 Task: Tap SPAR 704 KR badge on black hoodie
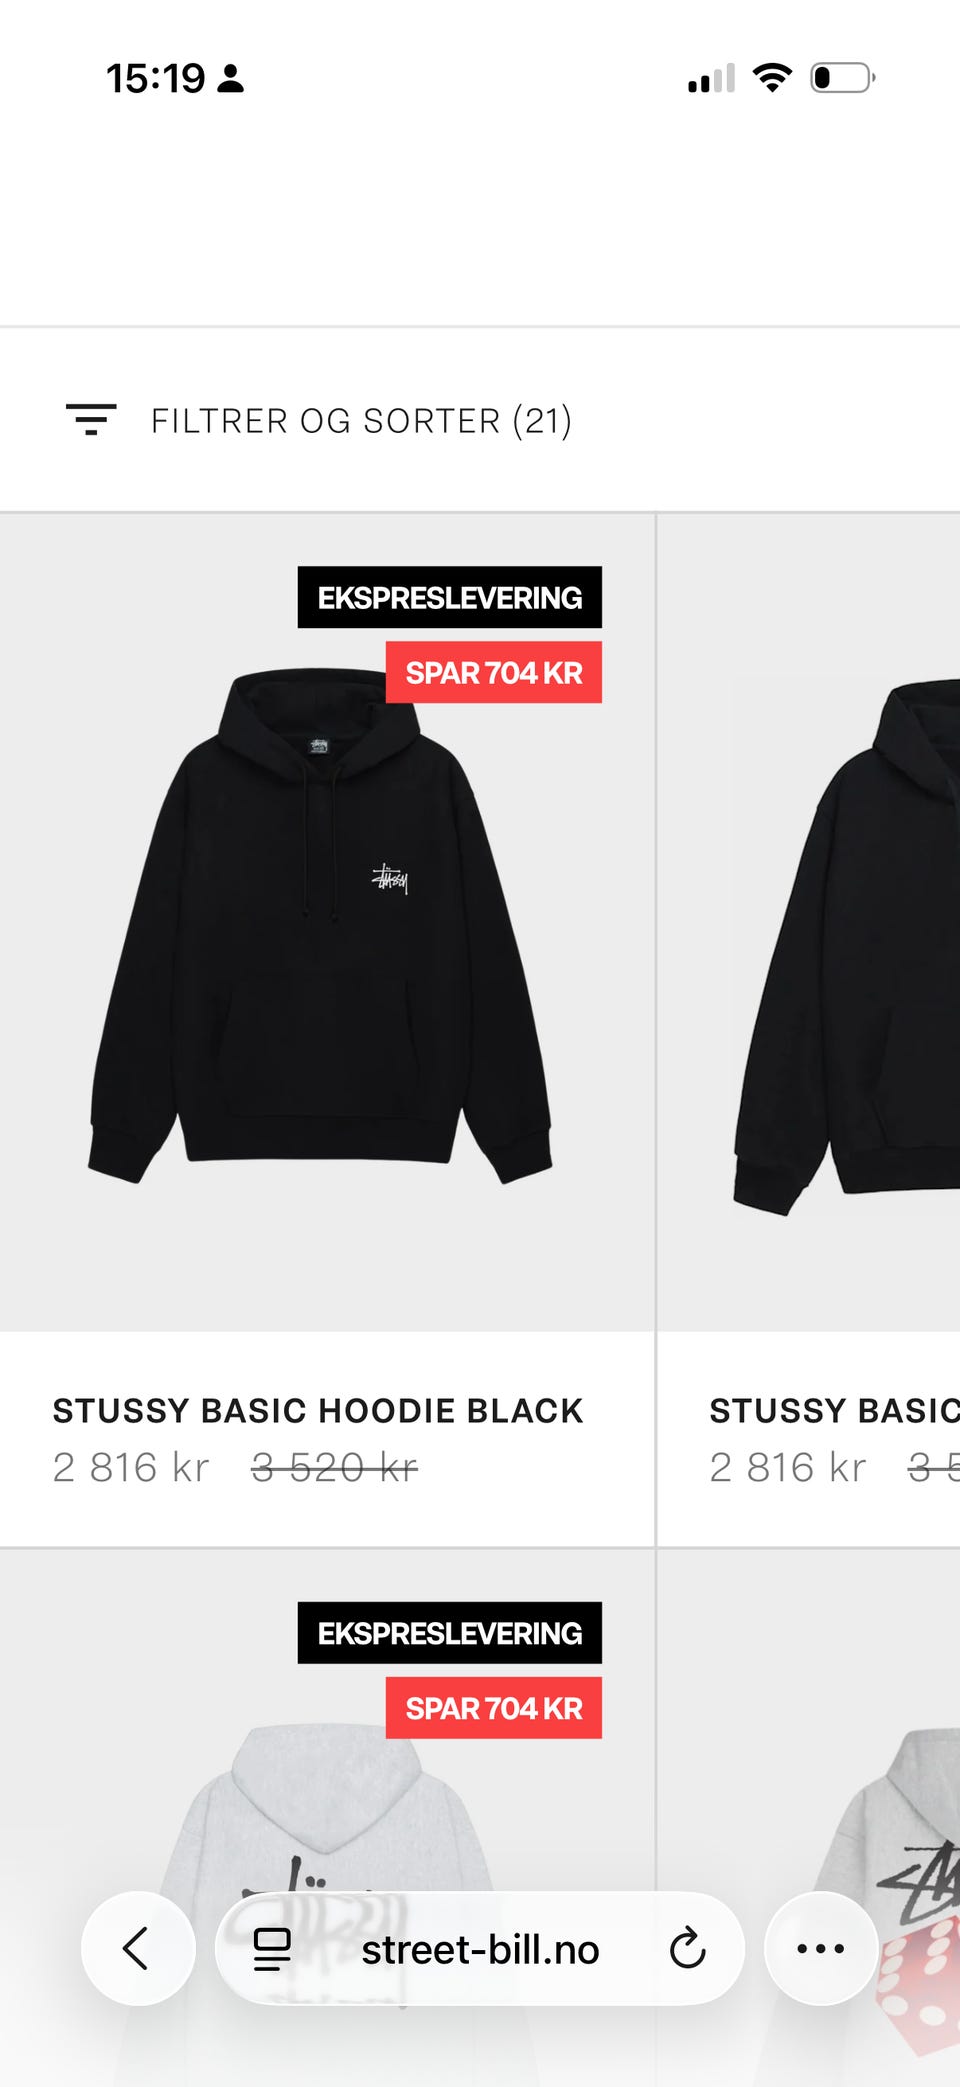point(494,672)
